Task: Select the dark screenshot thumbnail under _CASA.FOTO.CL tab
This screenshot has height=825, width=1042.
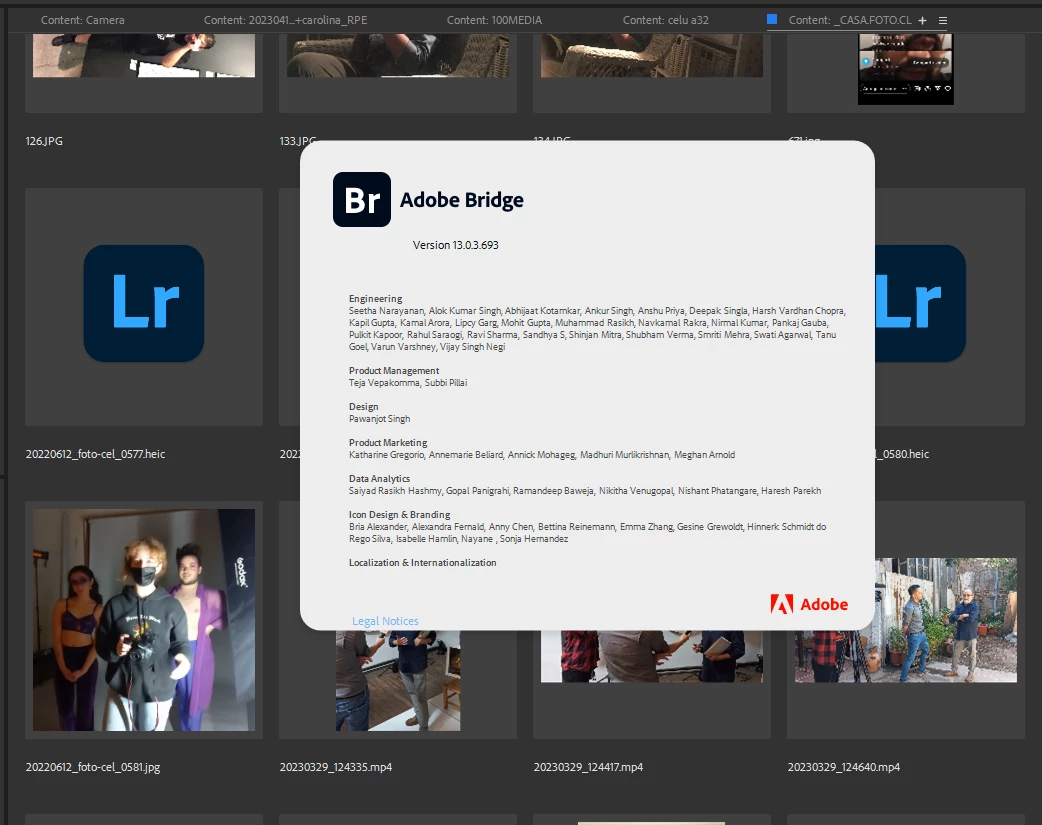Action: coord(906,69)
